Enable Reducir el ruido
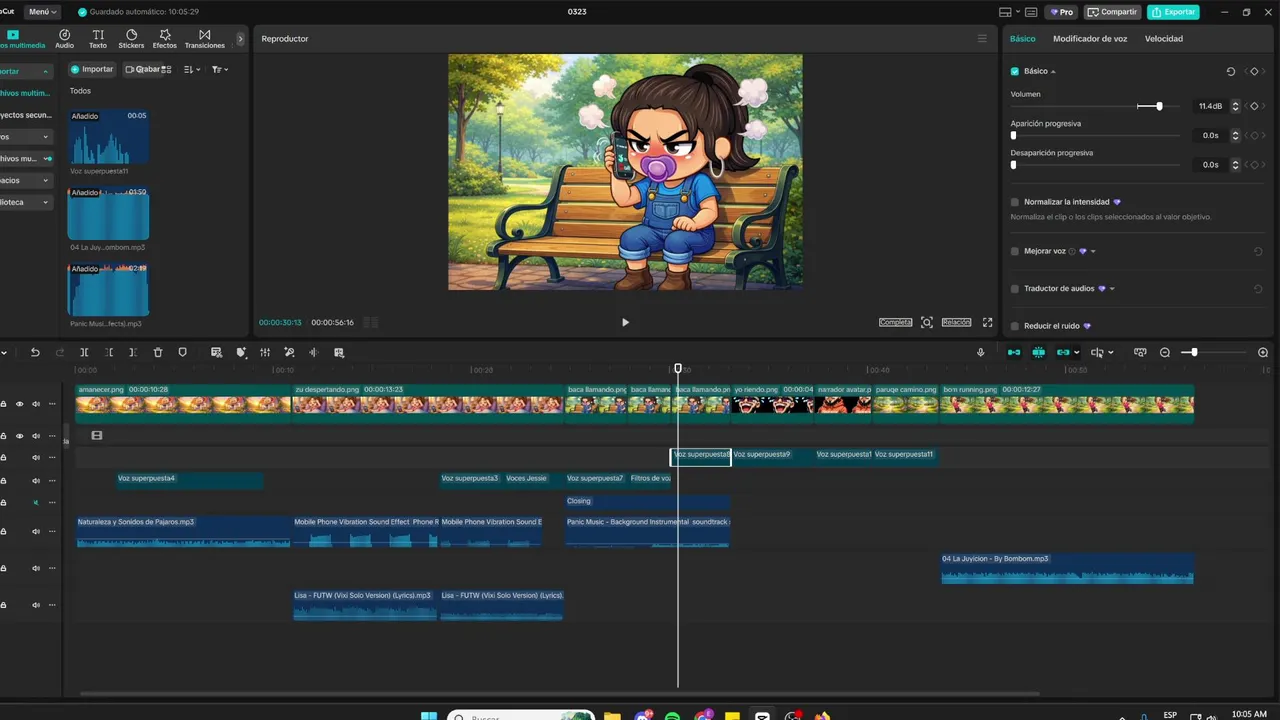 (1015, 326)
